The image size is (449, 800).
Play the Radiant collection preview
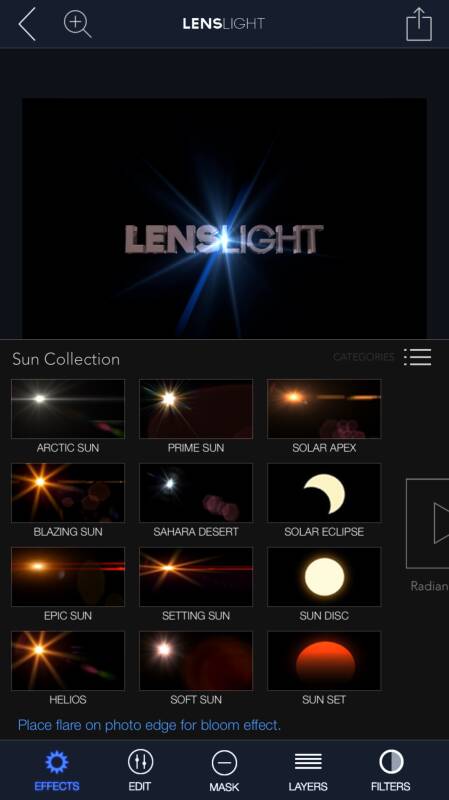(x=428, y=523)
